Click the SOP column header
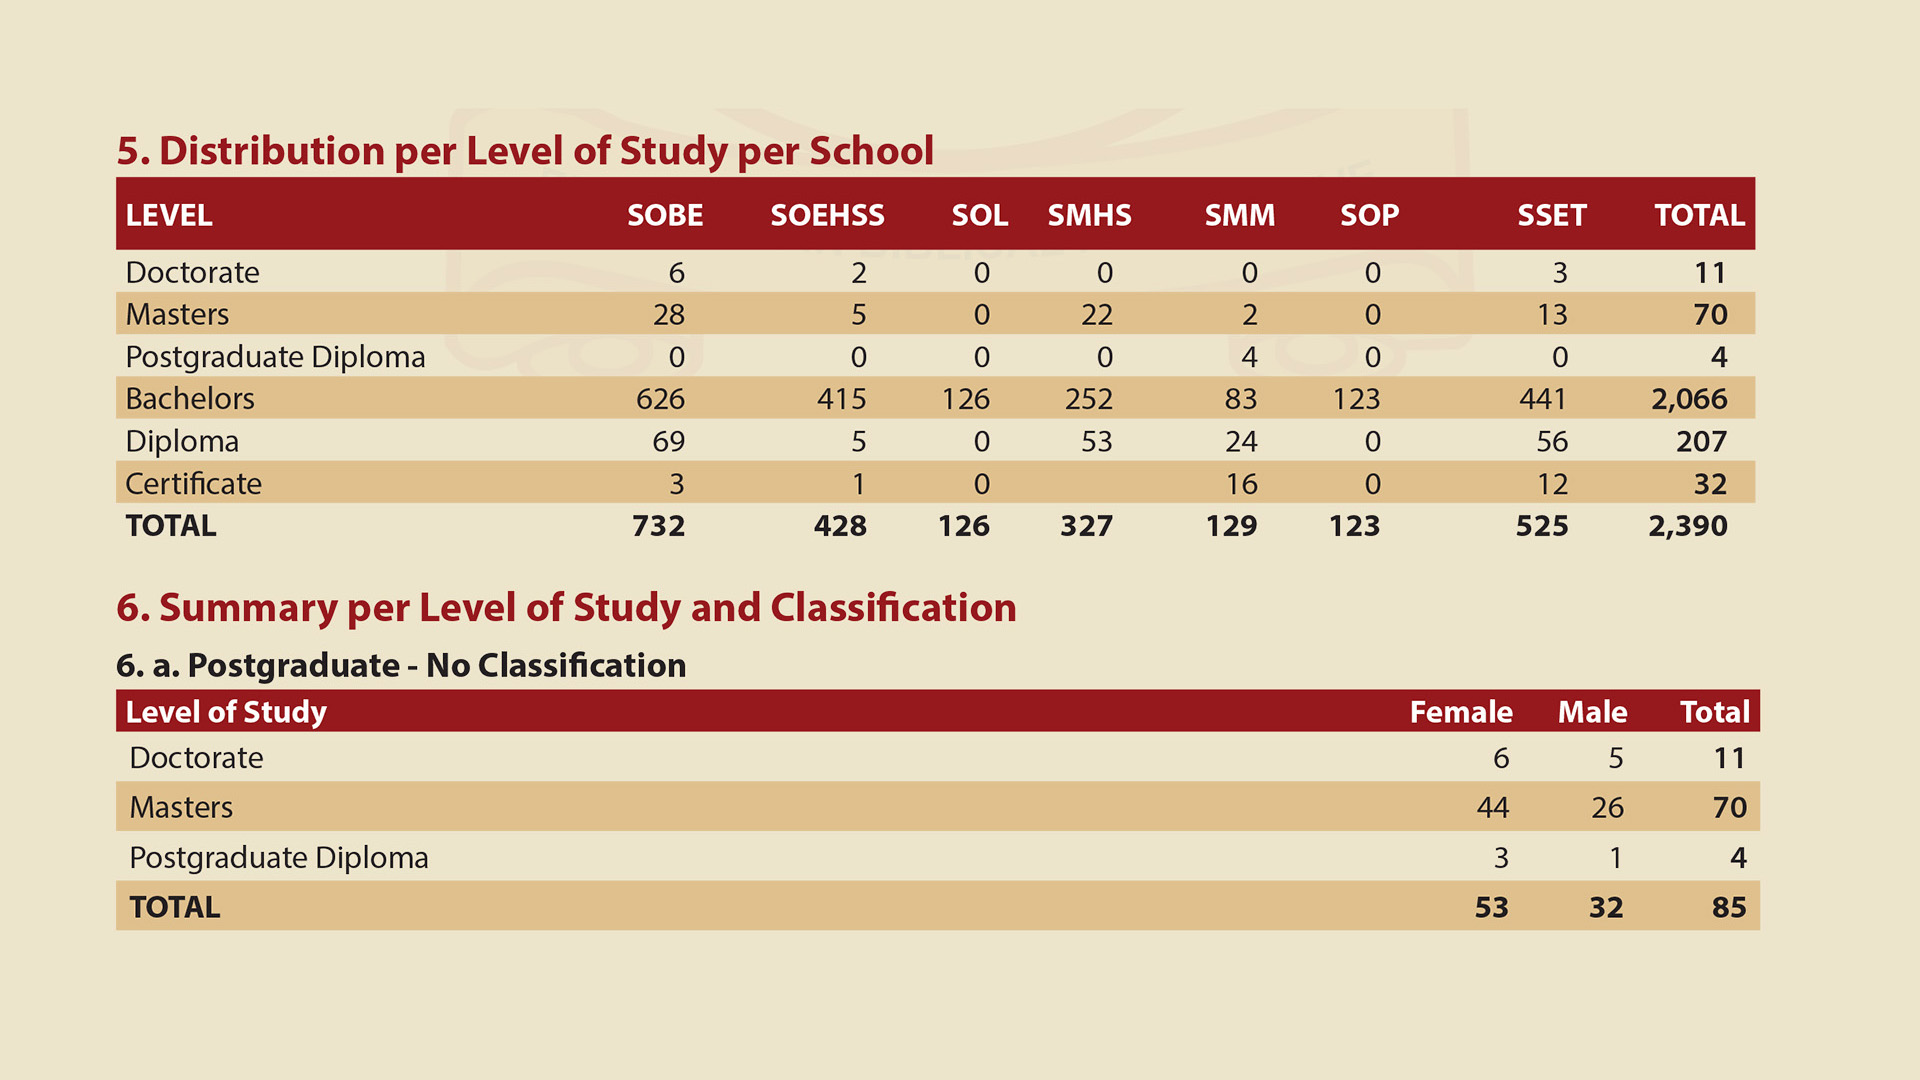 click(x=1368, y=215)
